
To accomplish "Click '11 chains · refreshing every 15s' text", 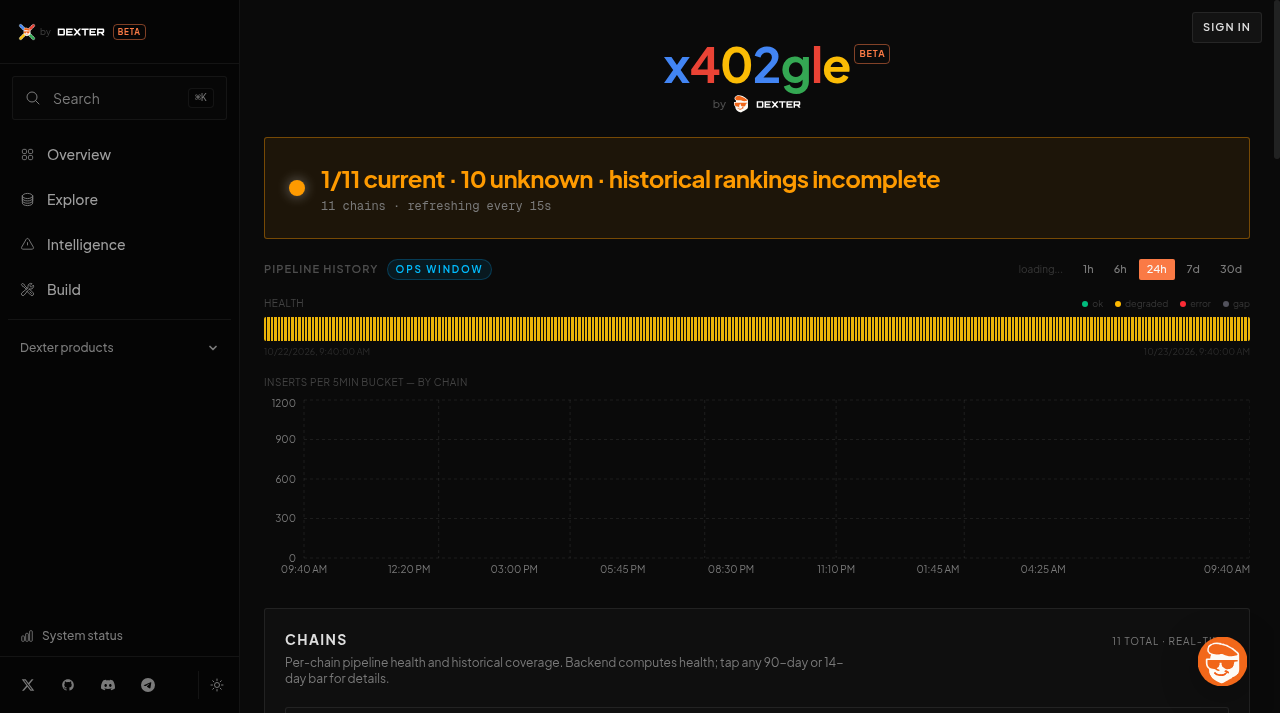I will click(436, 206).
